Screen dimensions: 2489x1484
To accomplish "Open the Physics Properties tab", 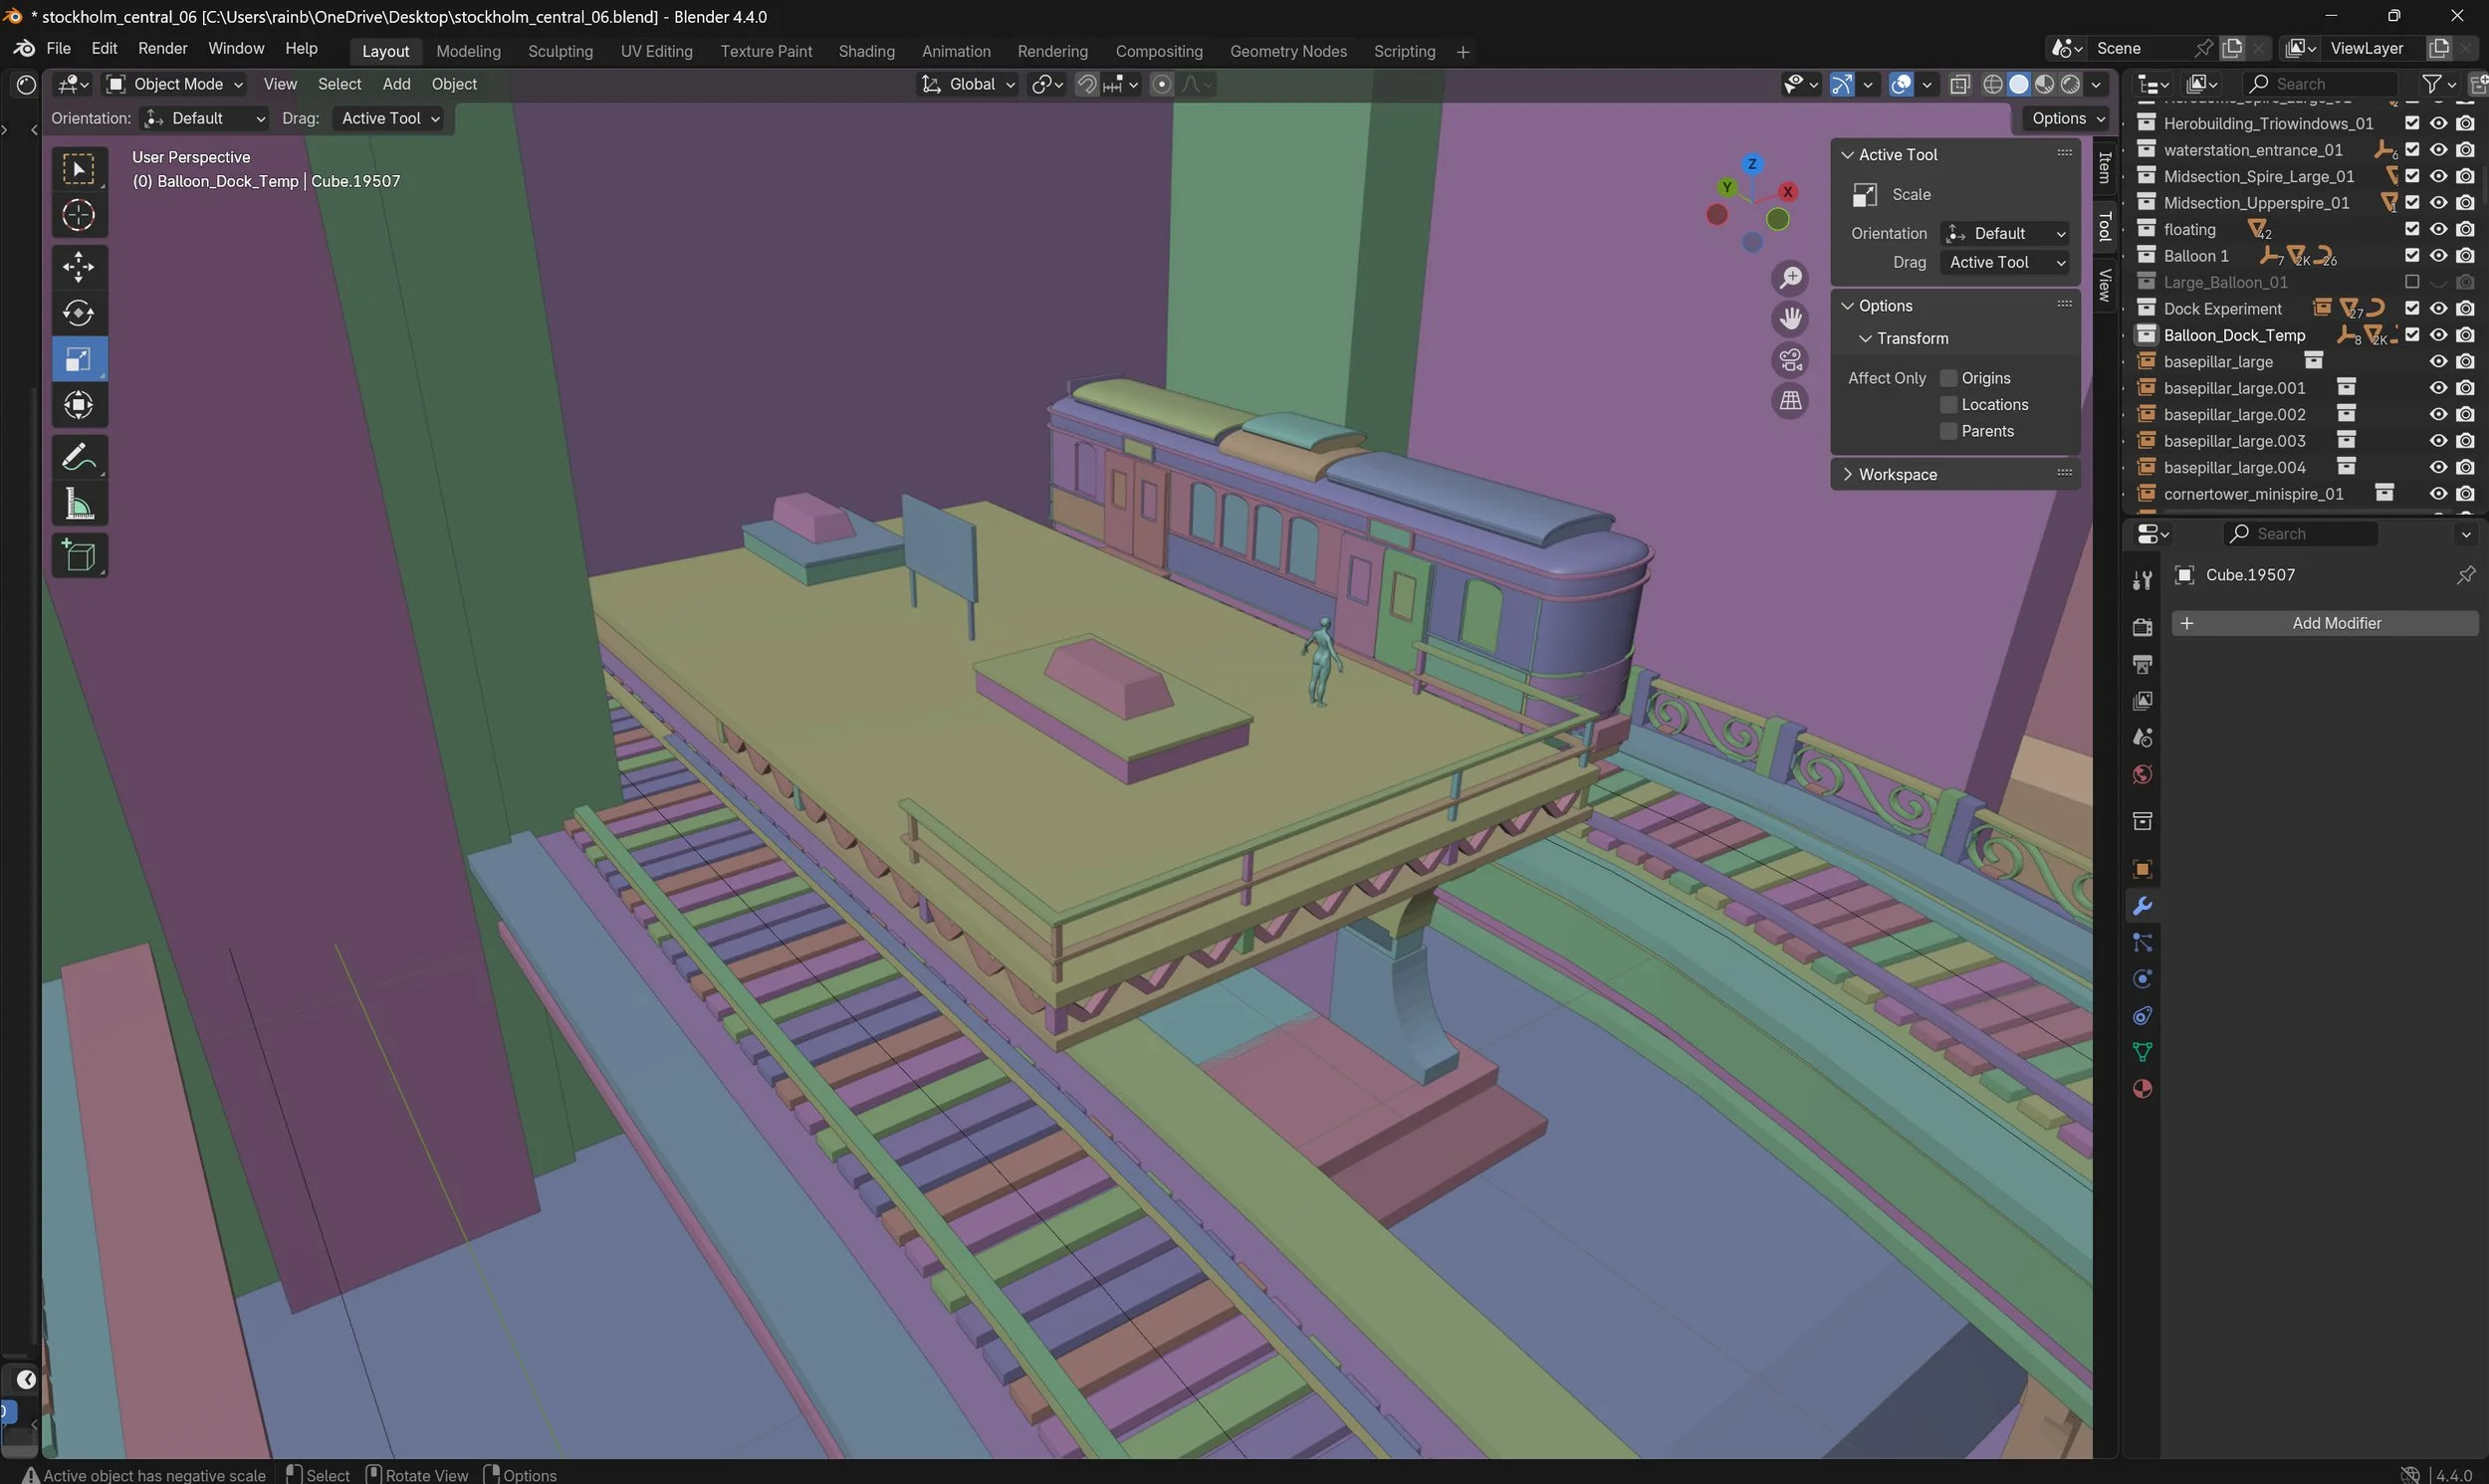I will (2142, 978).
